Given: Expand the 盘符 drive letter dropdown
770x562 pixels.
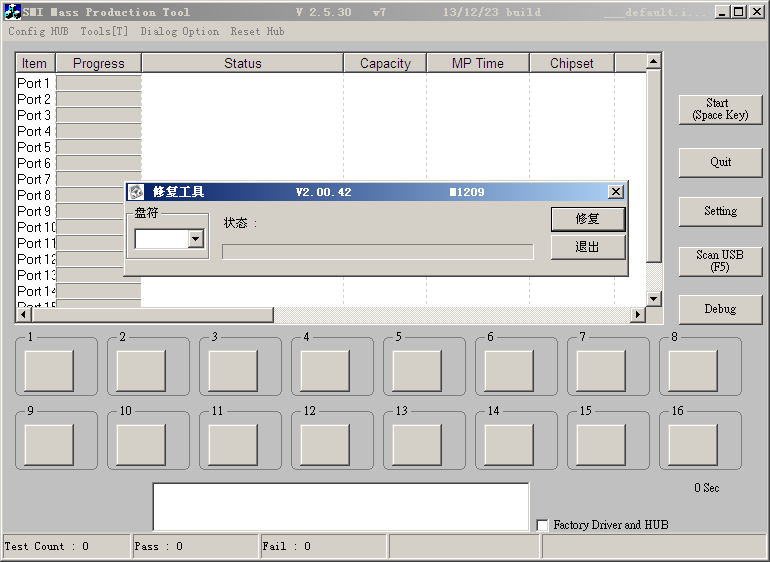Looking at the screenshot, I should [195, 239].
